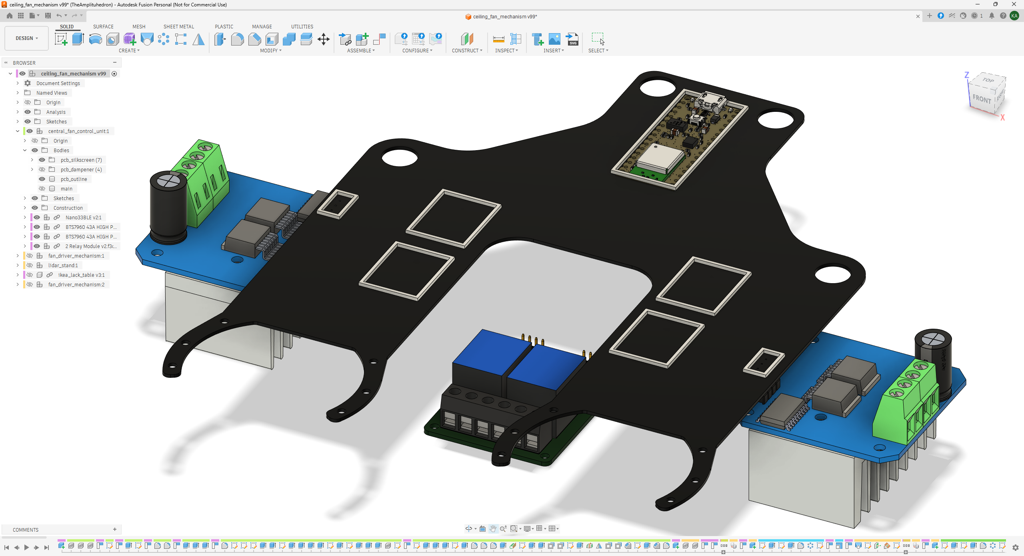Select the Revolve tool icon
This screenshot has width=1024, height=556.
point(95,39)
